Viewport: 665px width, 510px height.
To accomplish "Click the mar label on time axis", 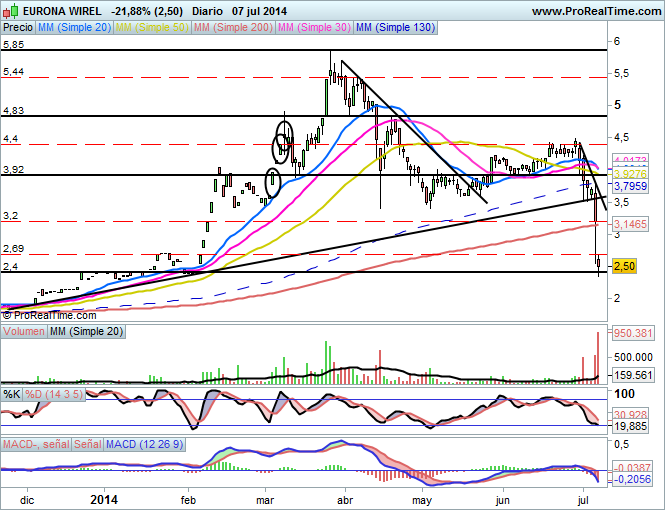I will (265, 500).
